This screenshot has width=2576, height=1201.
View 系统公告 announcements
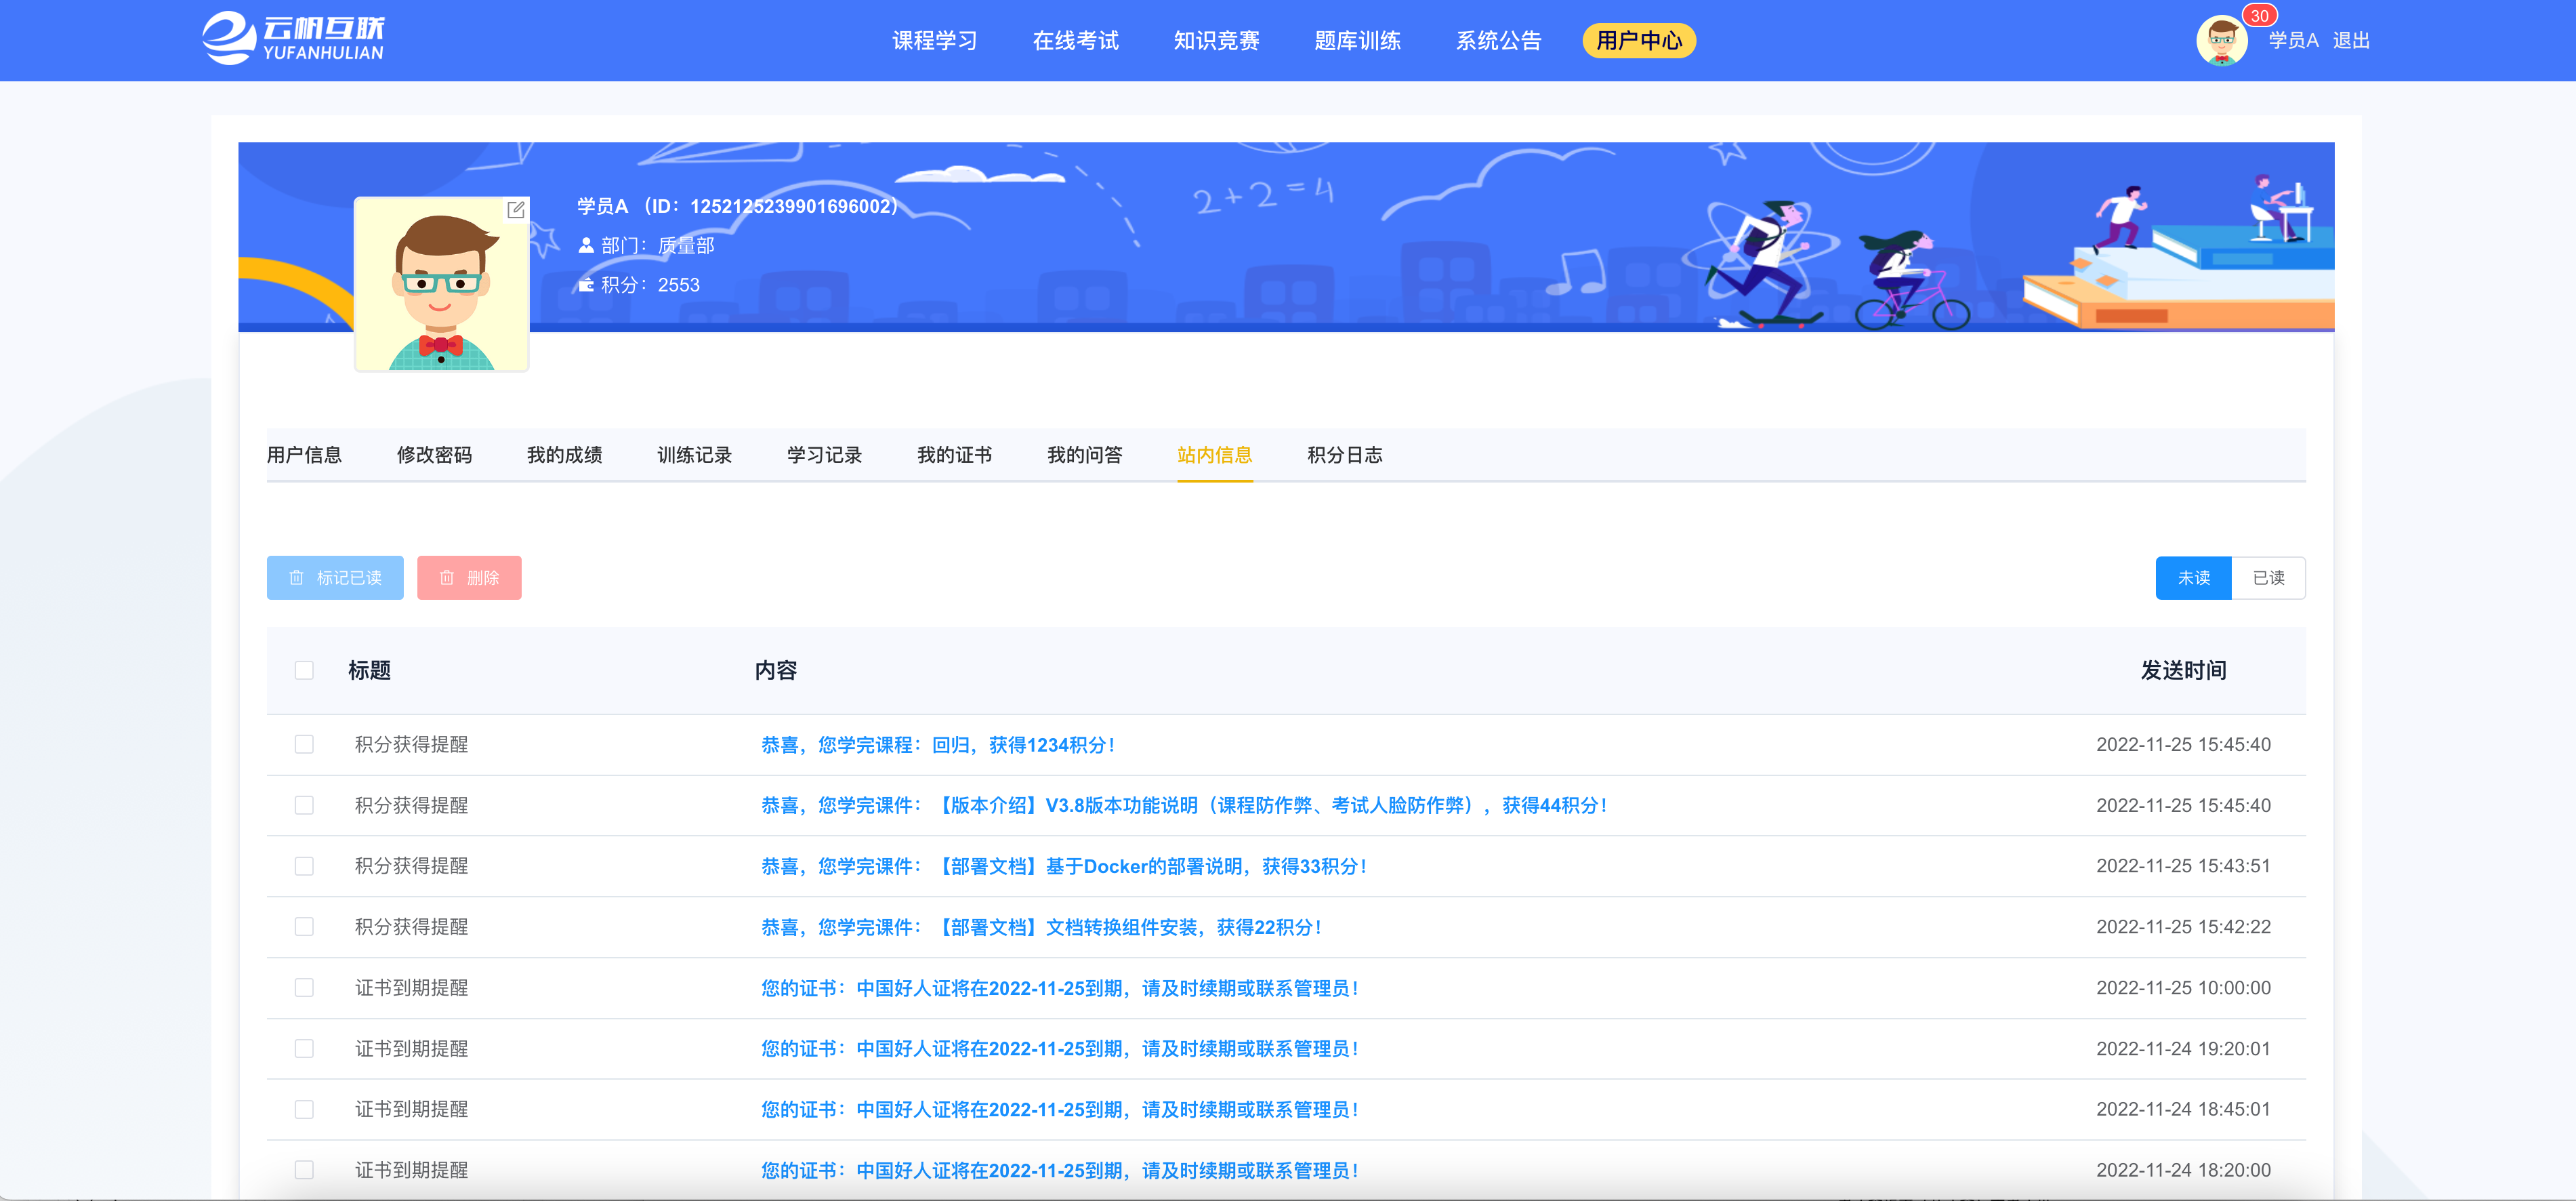coord(1498,41)
